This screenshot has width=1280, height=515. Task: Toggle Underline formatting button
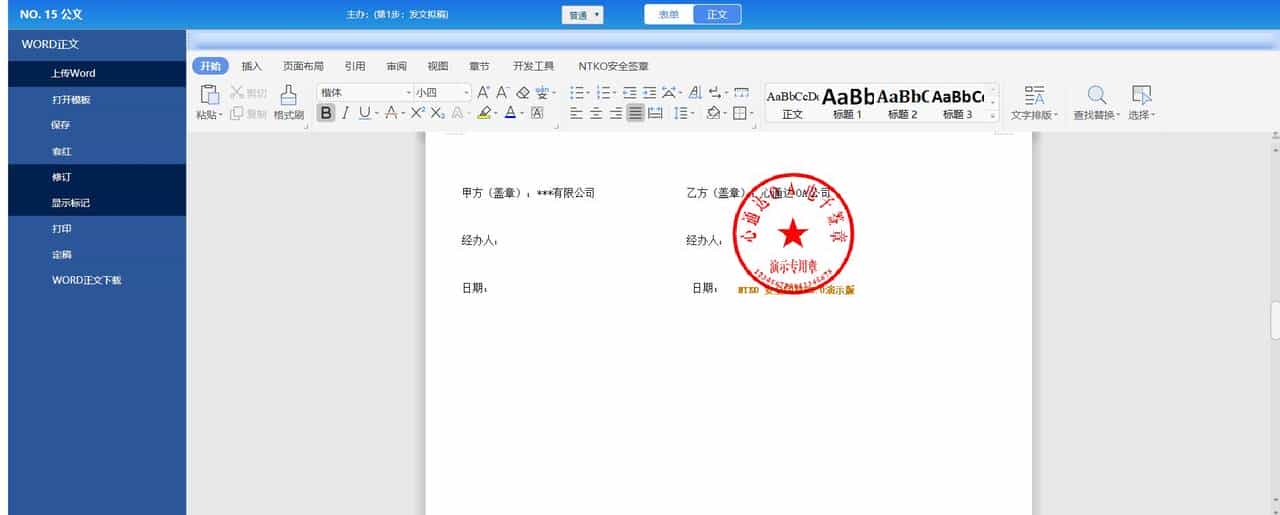[x=364, y=113]
